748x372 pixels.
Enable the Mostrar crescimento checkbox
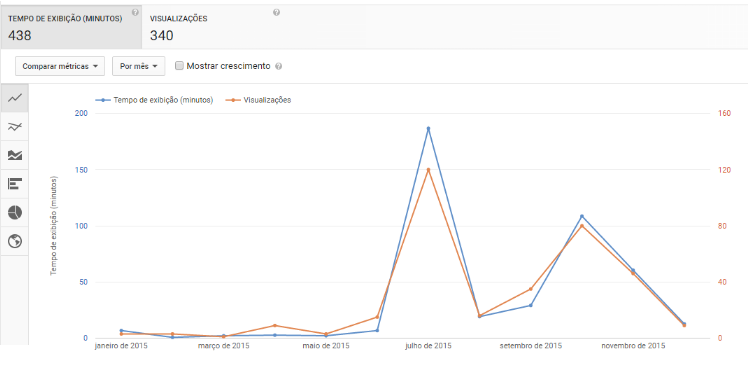point(179,66)
